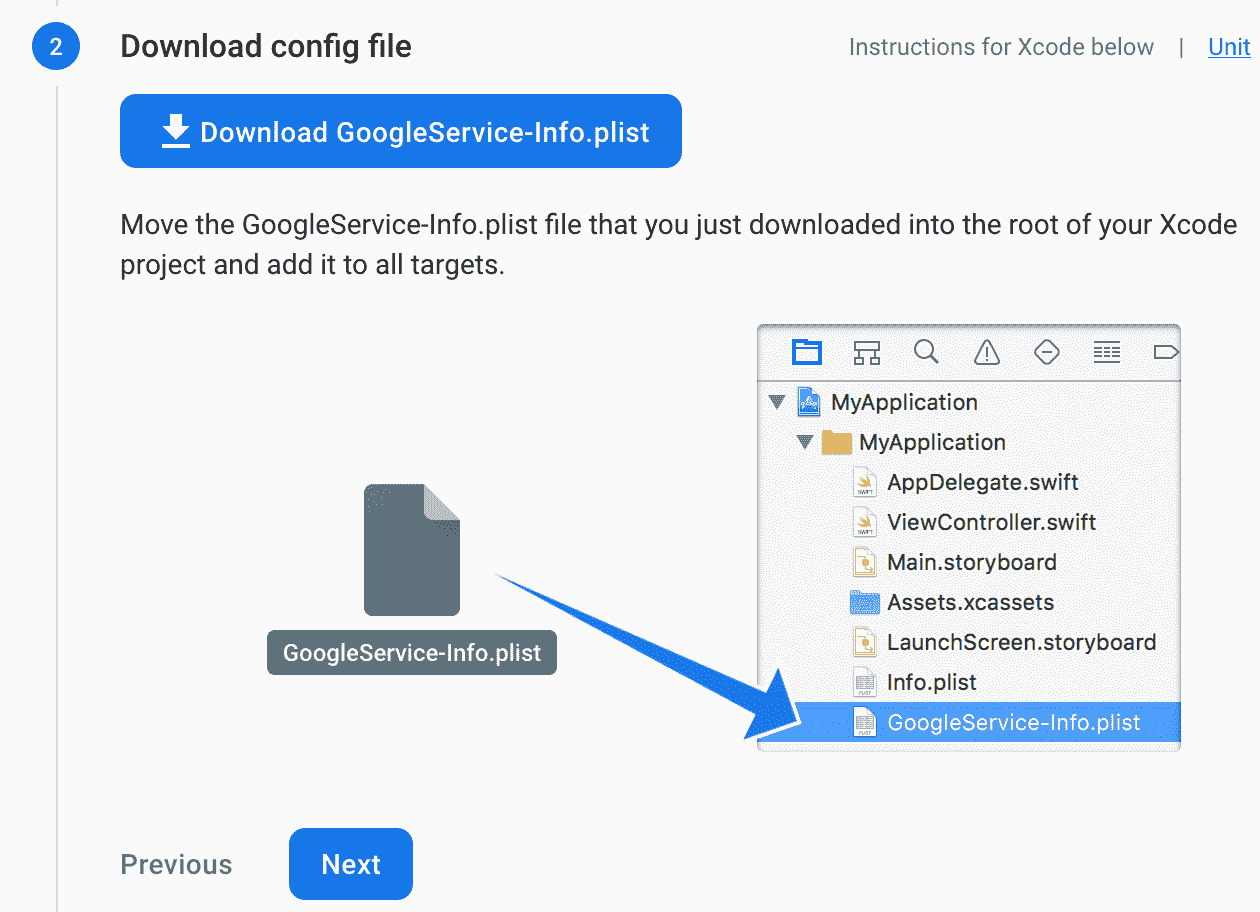Click the step 2 circle indicator
The width and height of the screenshot is (1260, 912).
coord(56,47)
